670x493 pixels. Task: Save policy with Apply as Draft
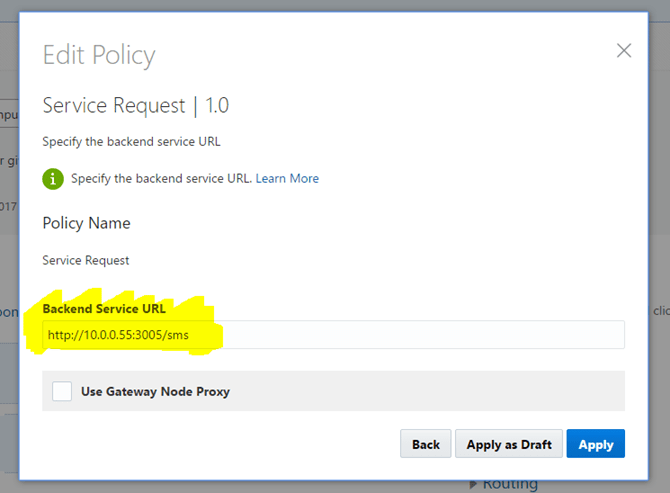[508, 444]
